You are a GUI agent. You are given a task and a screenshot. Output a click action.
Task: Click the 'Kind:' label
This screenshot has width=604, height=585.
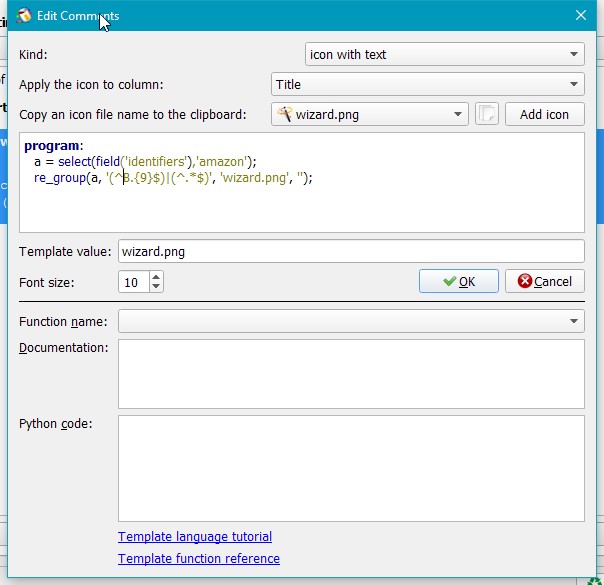[x=33, y=54]
